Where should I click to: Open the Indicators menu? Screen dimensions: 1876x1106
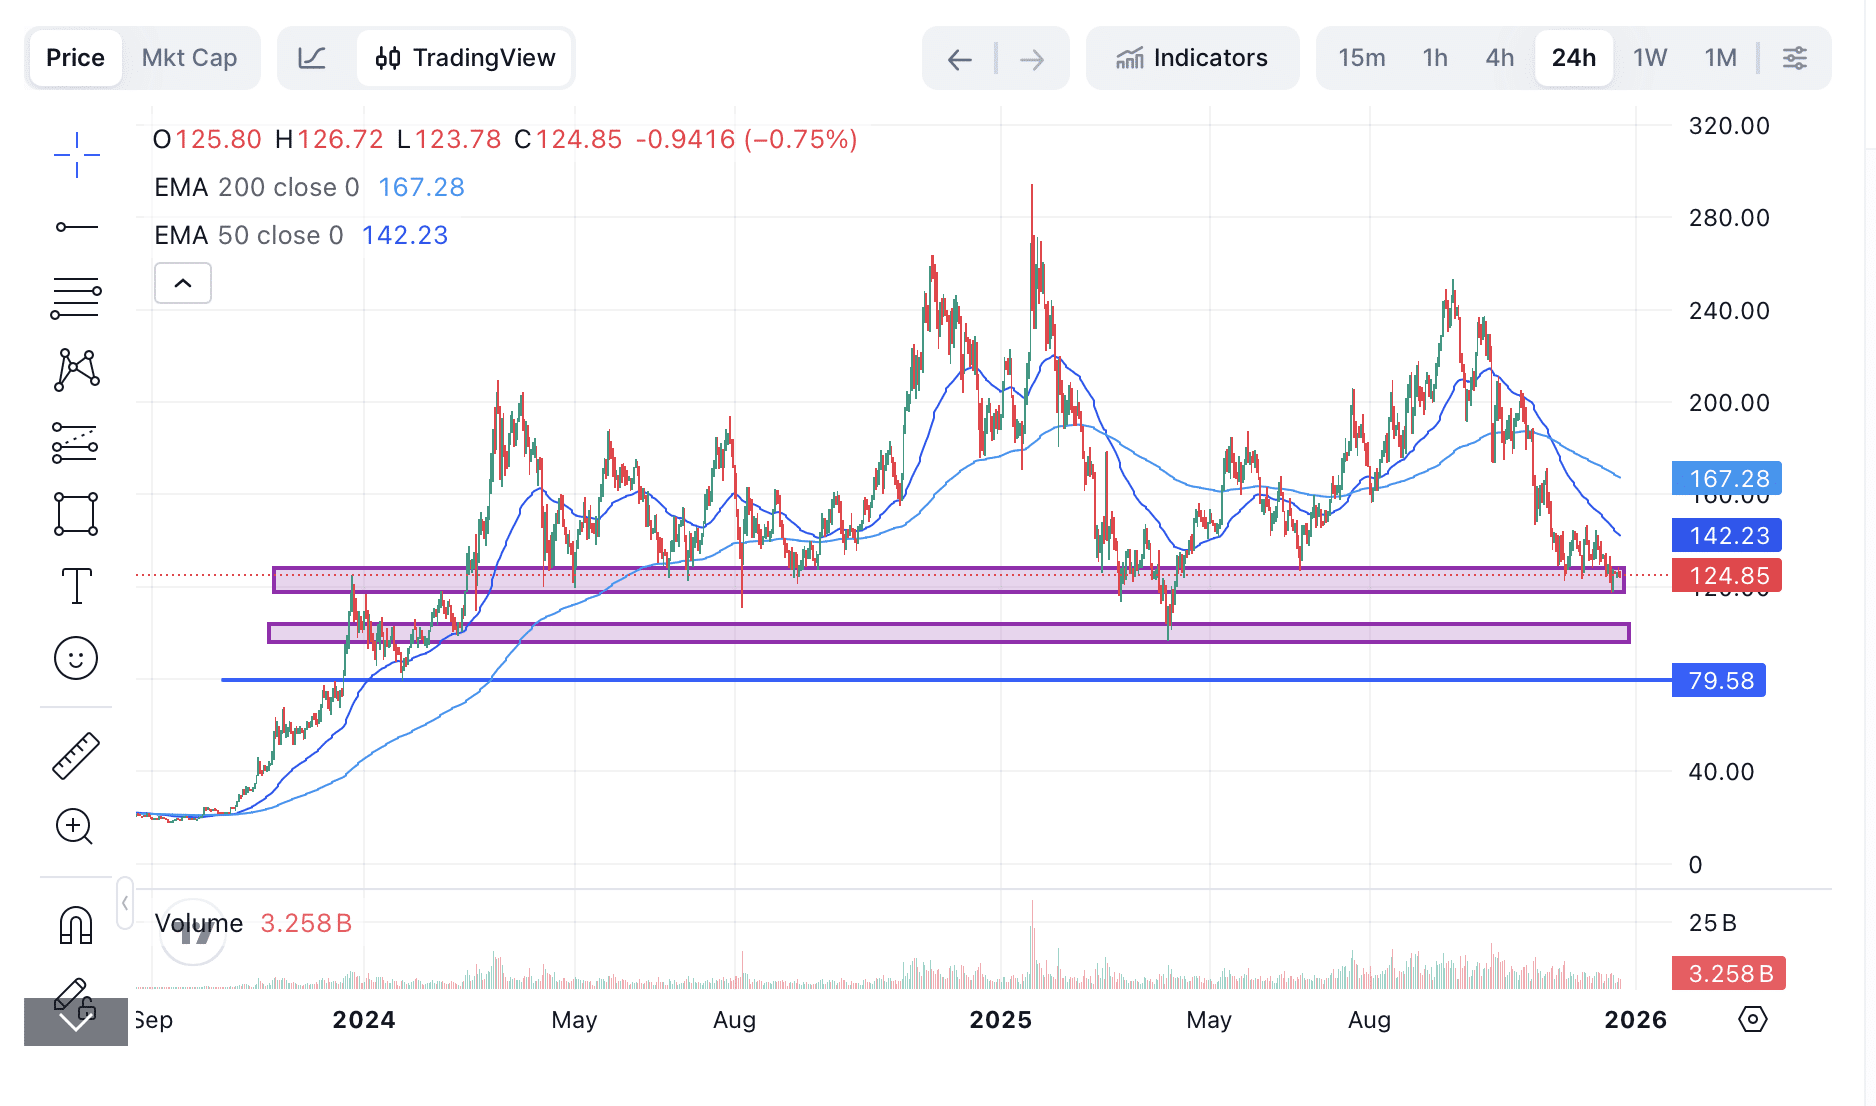pyautogui.click(x=1192, y=58)
